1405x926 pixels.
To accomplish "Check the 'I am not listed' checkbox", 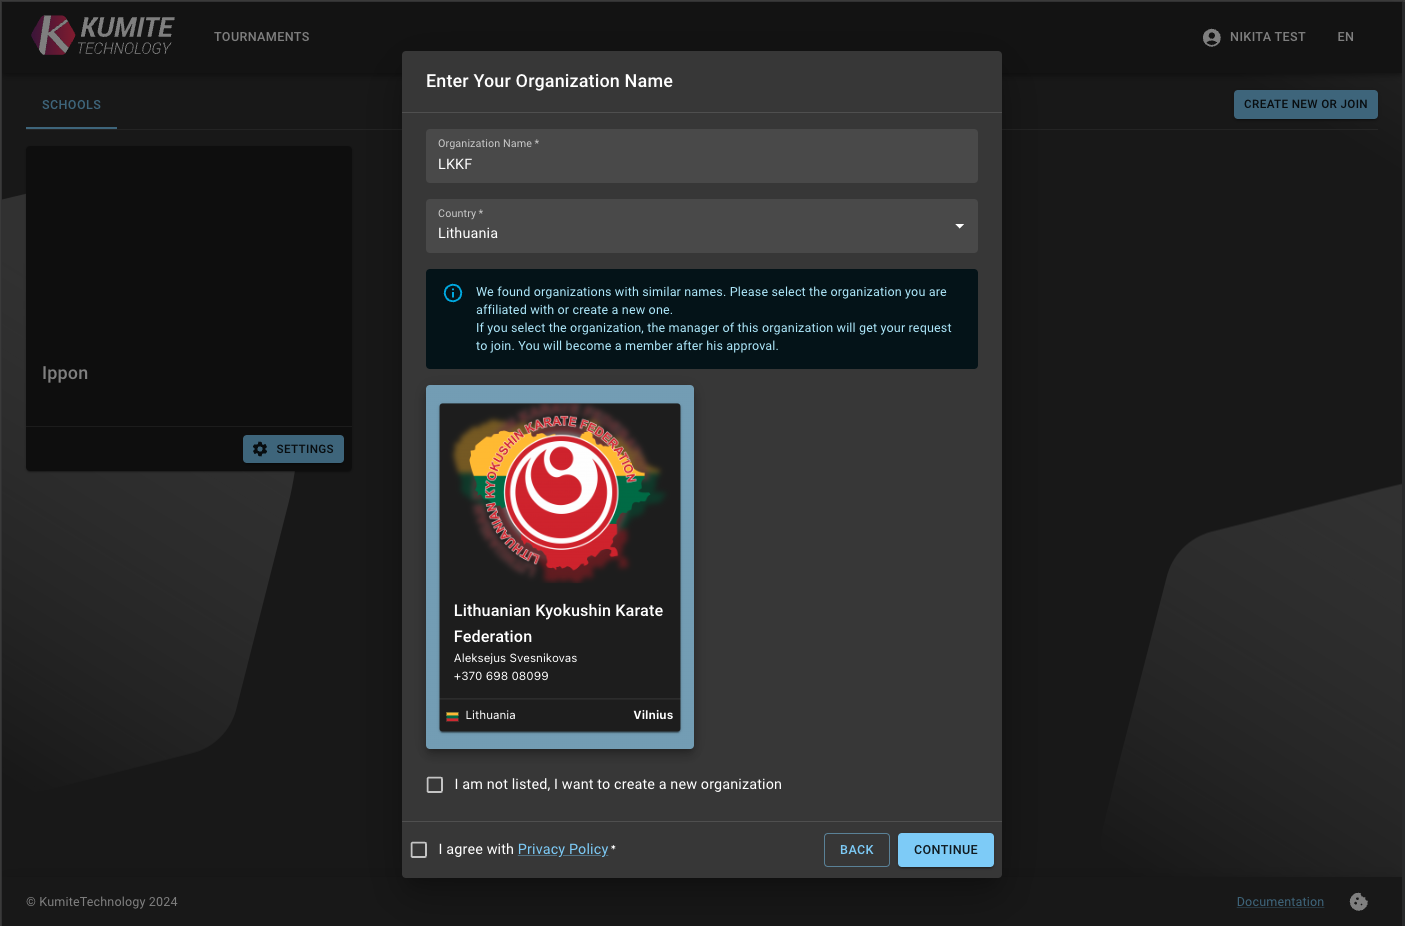I will coord(435,785).
